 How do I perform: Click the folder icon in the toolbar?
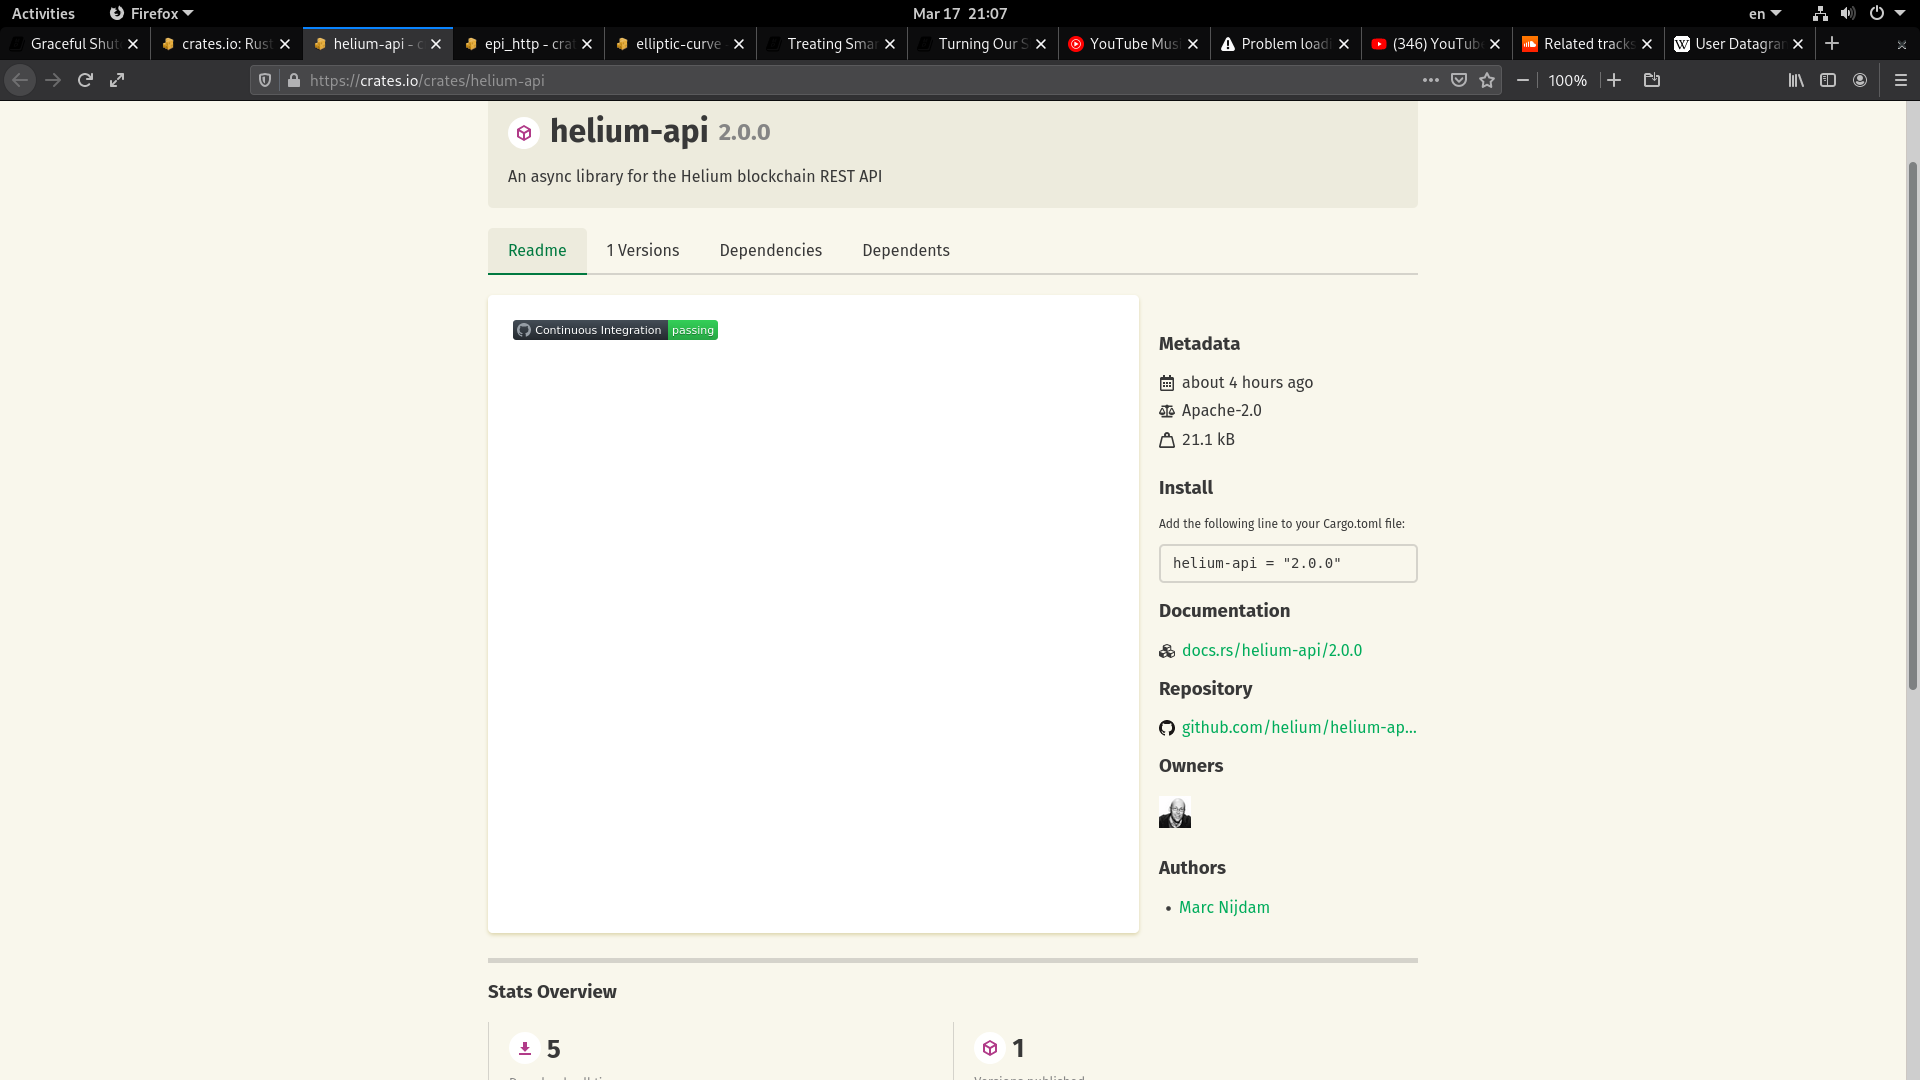point(1652,80)
